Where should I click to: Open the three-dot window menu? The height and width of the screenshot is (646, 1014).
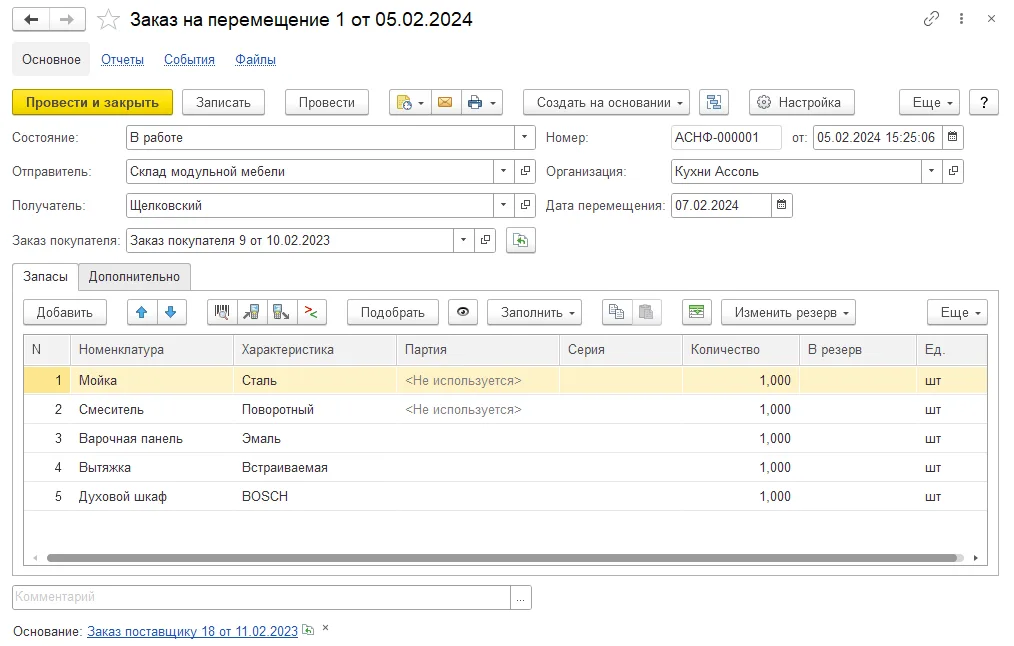pos(962,19)
